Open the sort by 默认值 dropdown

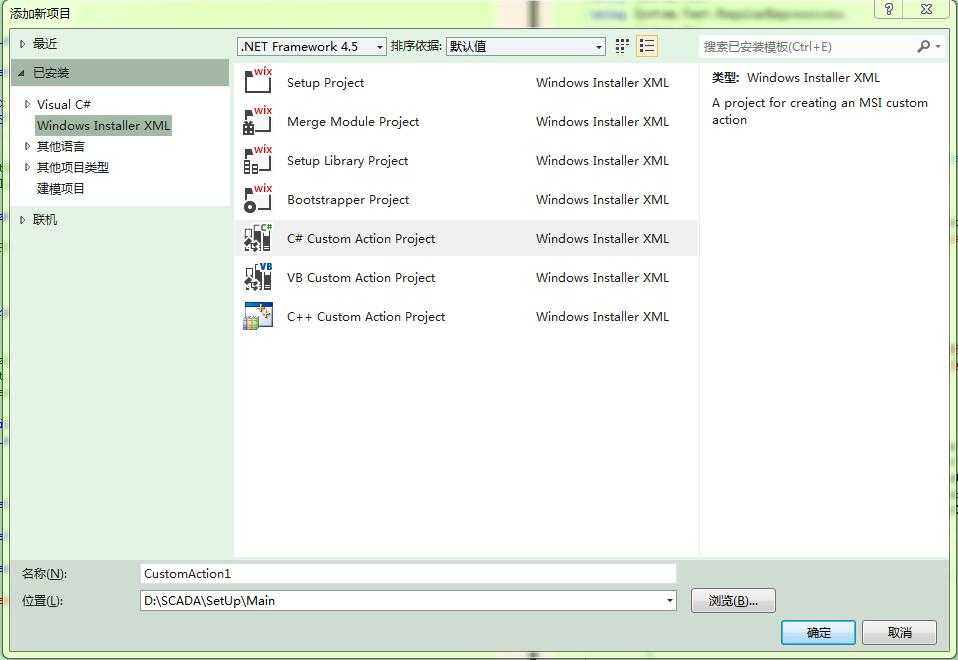click(x=526, y=46)
